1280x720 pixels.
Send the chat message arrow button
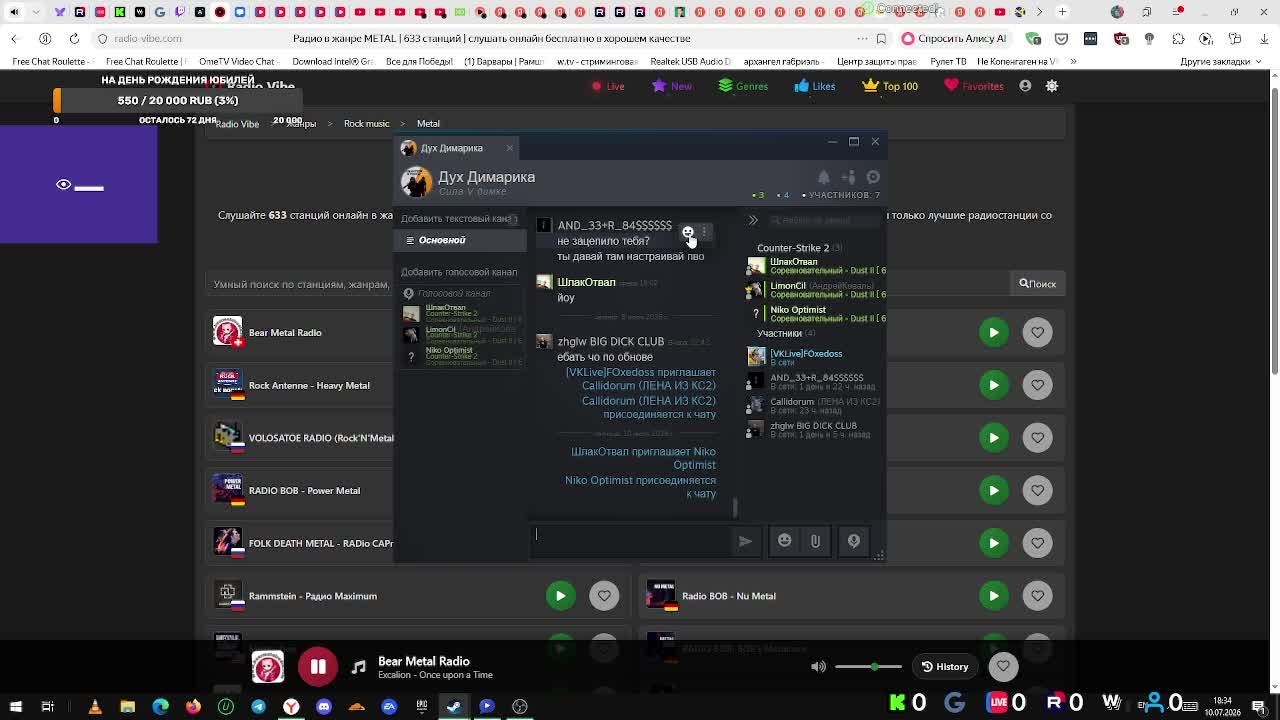(x=745, y=541)
